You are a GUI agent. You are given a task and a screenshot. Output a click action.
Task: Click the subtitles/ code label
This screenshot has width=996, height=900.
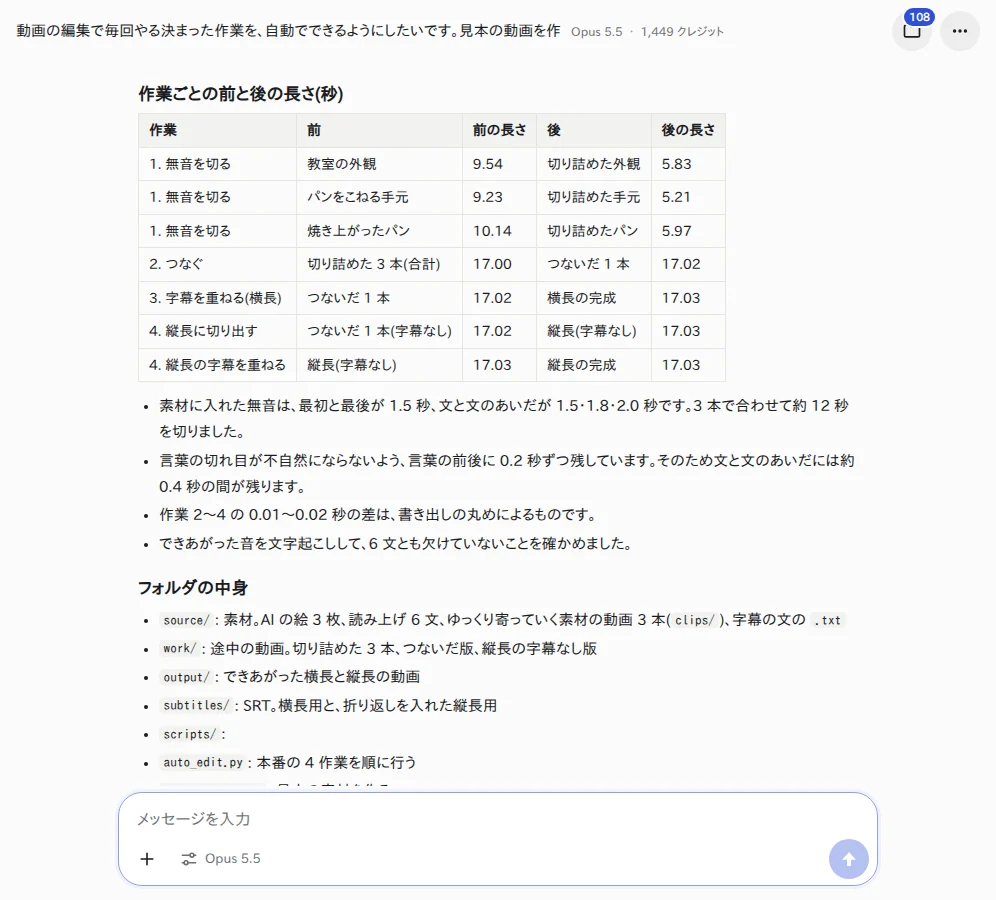tap(196, 706)
